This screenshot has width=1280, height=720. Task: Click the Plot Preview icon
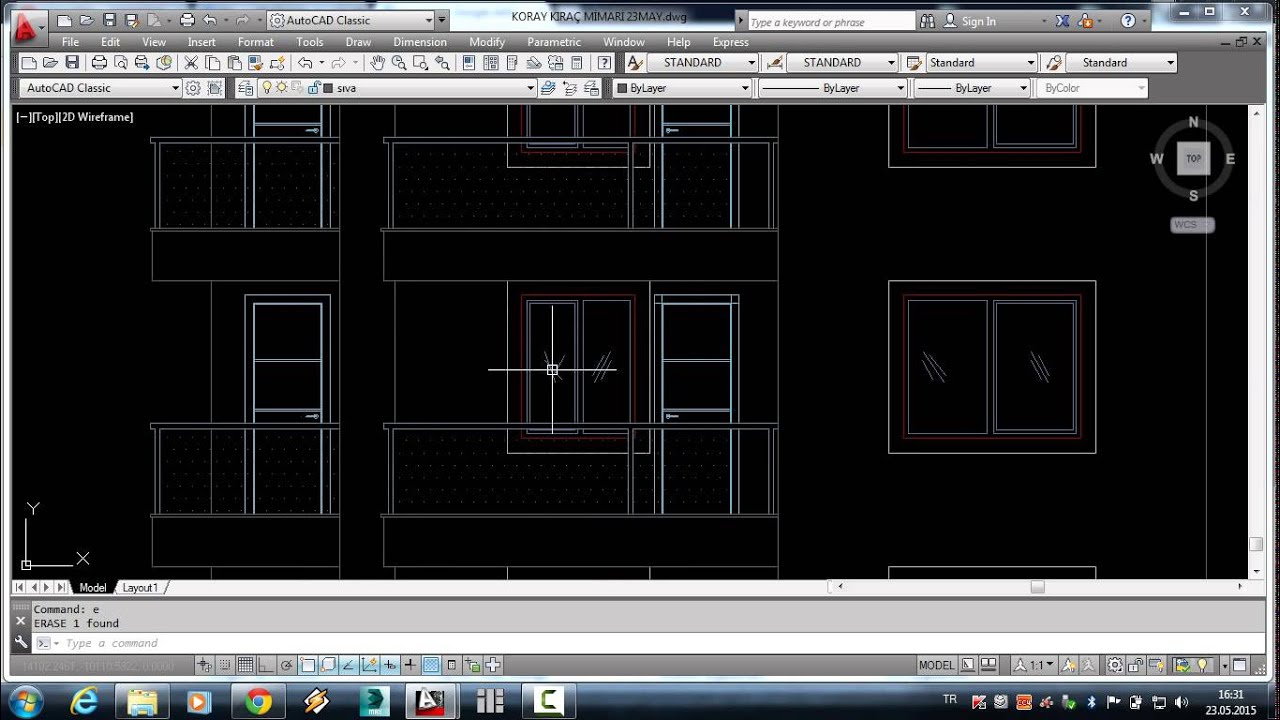click(x=120, y=62)
